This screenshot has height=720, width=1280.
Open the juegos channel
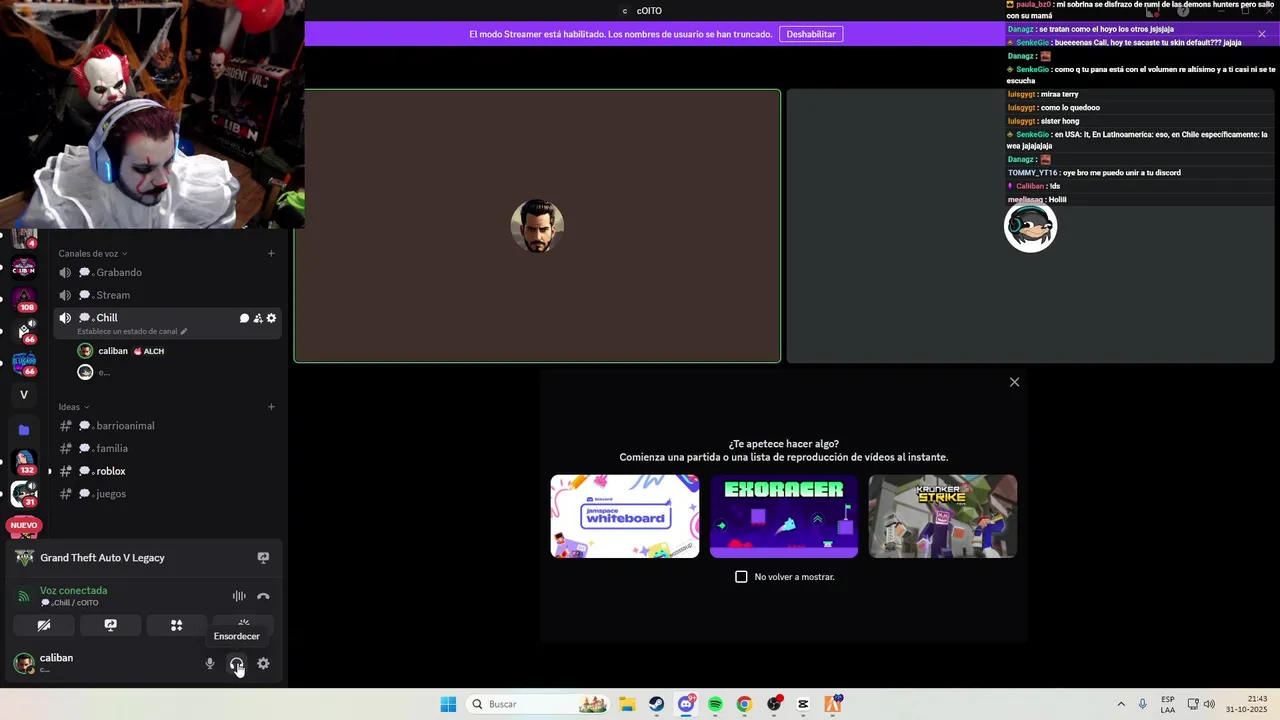coord(167,494)
